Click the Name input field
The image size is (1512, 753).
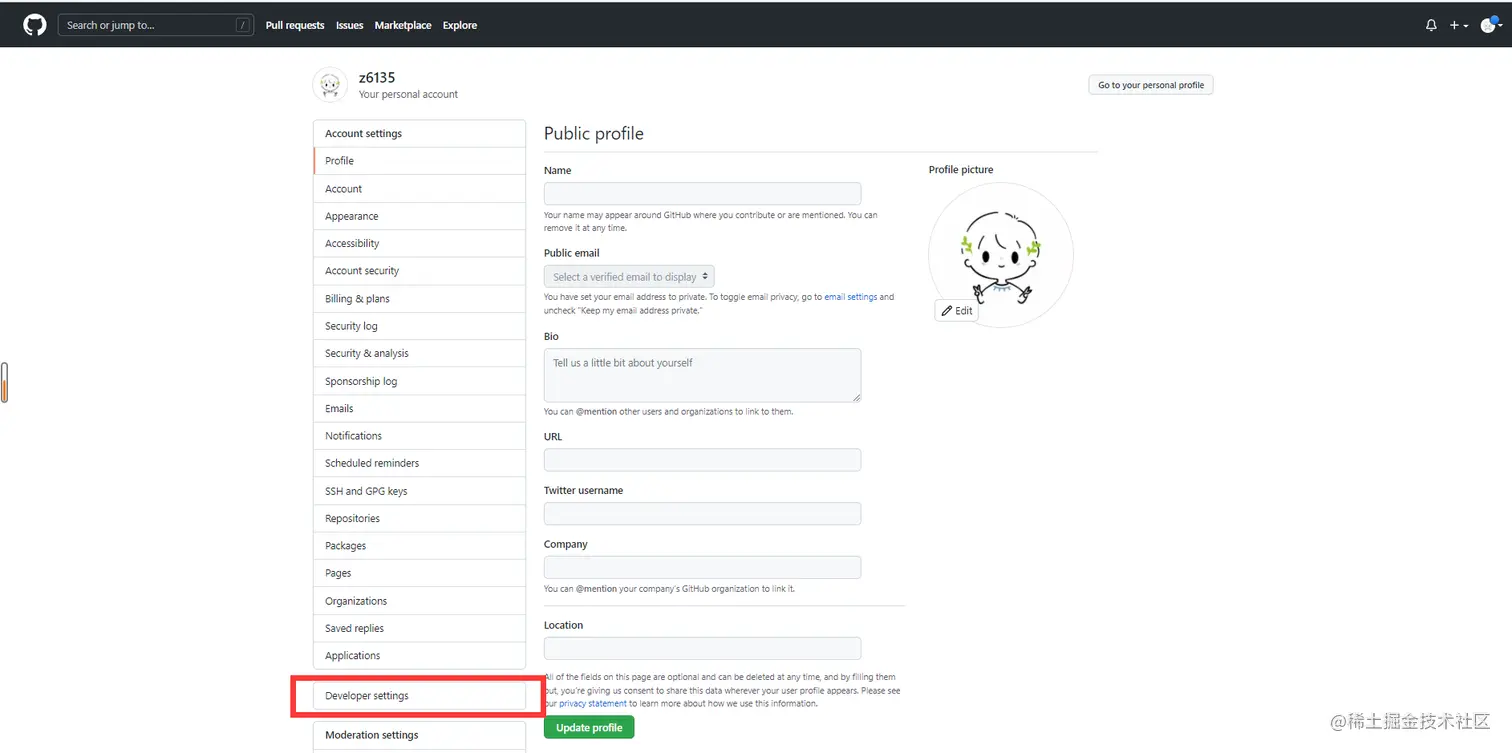pyautogui.click(x=702, y=194)
